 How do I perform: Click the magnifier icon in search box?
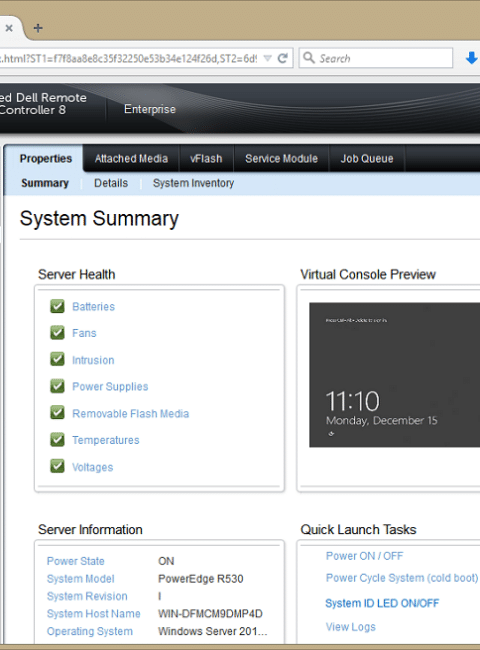tap(309, 58)
